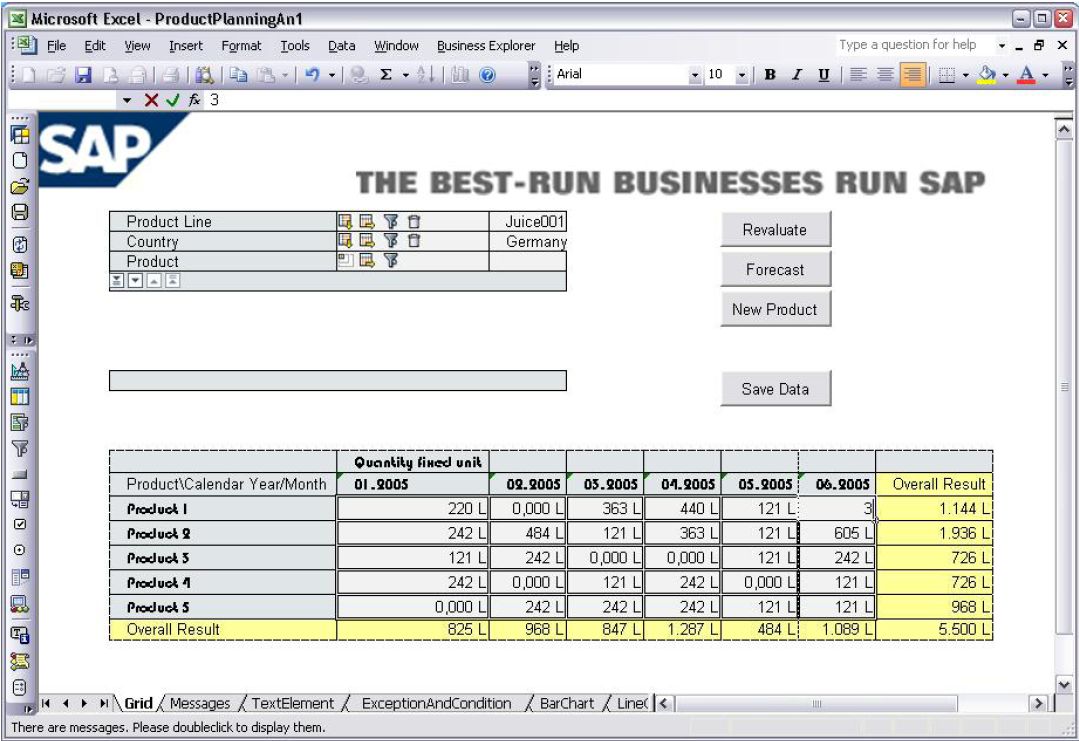
Task: Click the trash icon in the Country row
Action: (414, 241)
